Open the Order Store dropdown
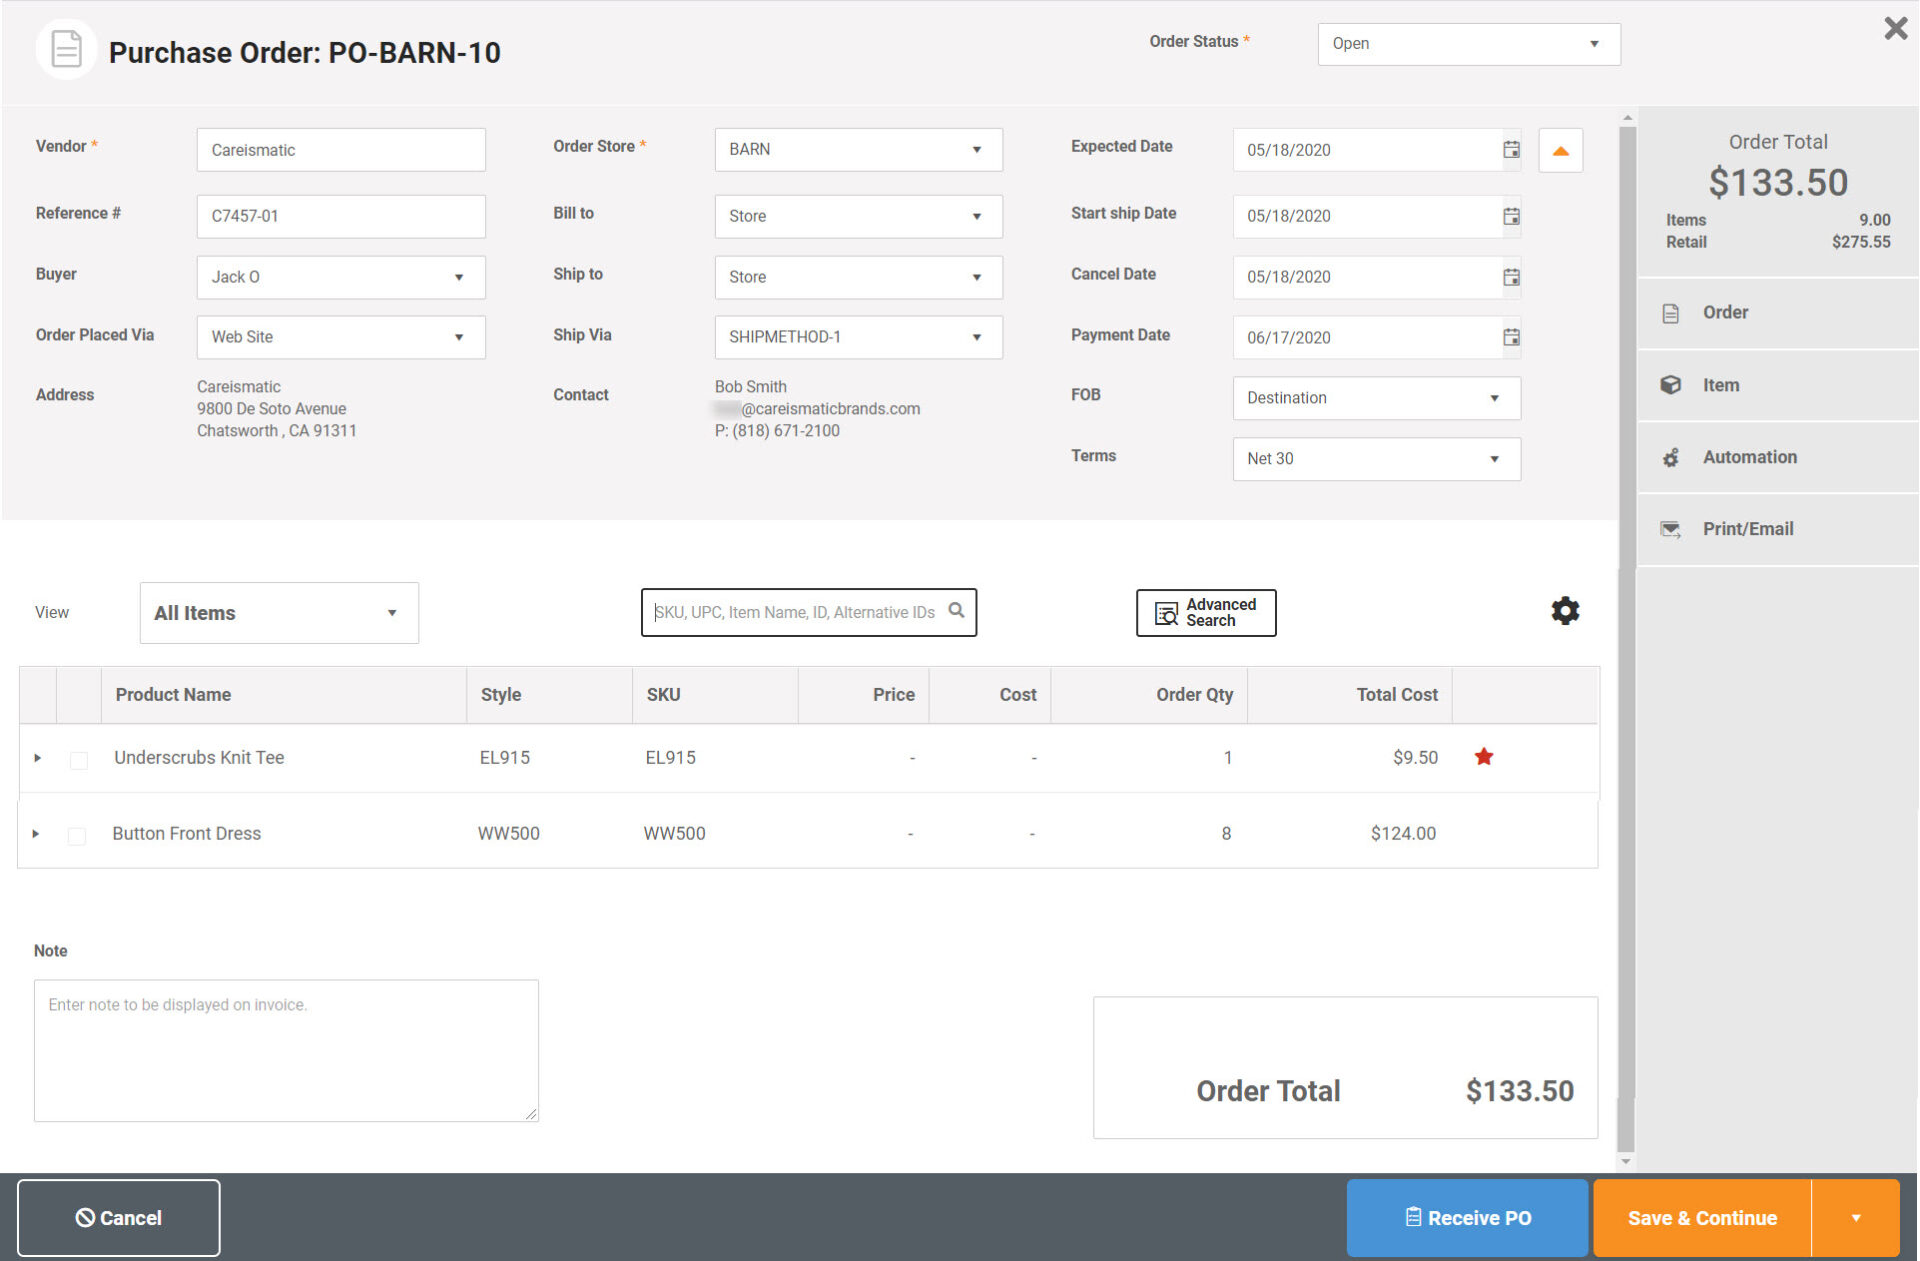 pos(858,149)
